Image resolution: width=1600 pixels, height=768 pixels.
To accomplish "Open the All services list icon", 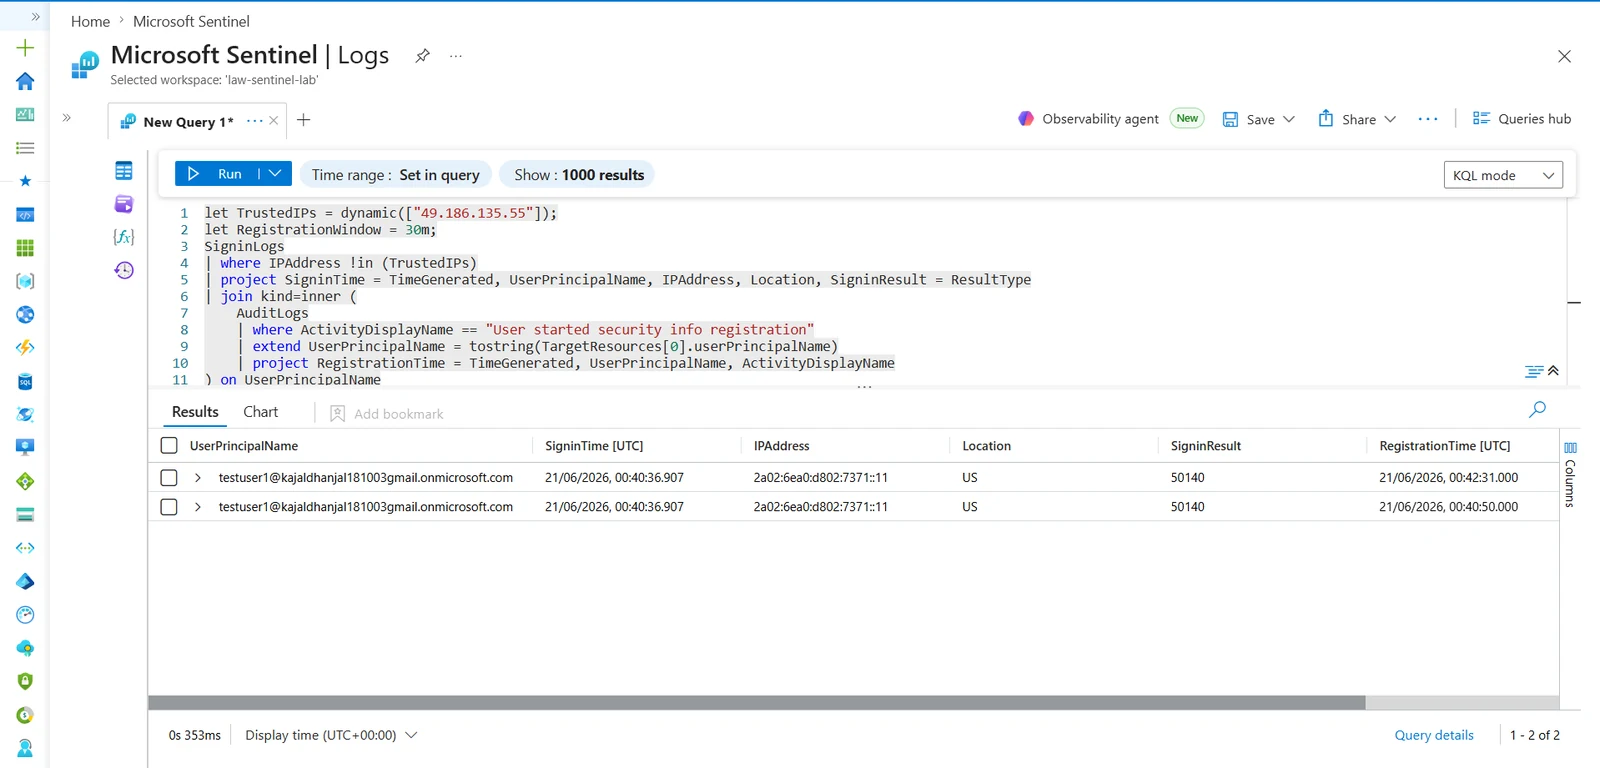I will pos(25,148).
